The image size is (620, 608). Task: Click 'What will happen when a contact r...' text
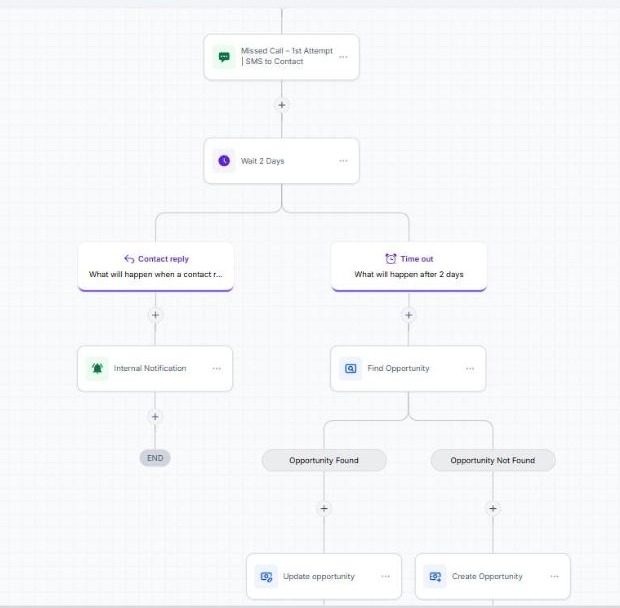(x=155, y=274)
